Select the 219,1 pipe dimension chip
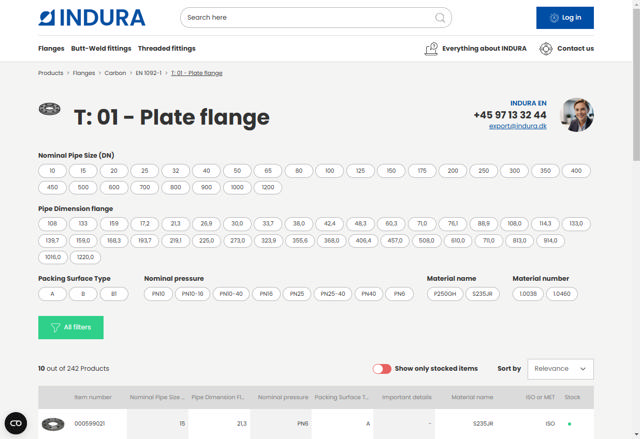 pos(176,241)
